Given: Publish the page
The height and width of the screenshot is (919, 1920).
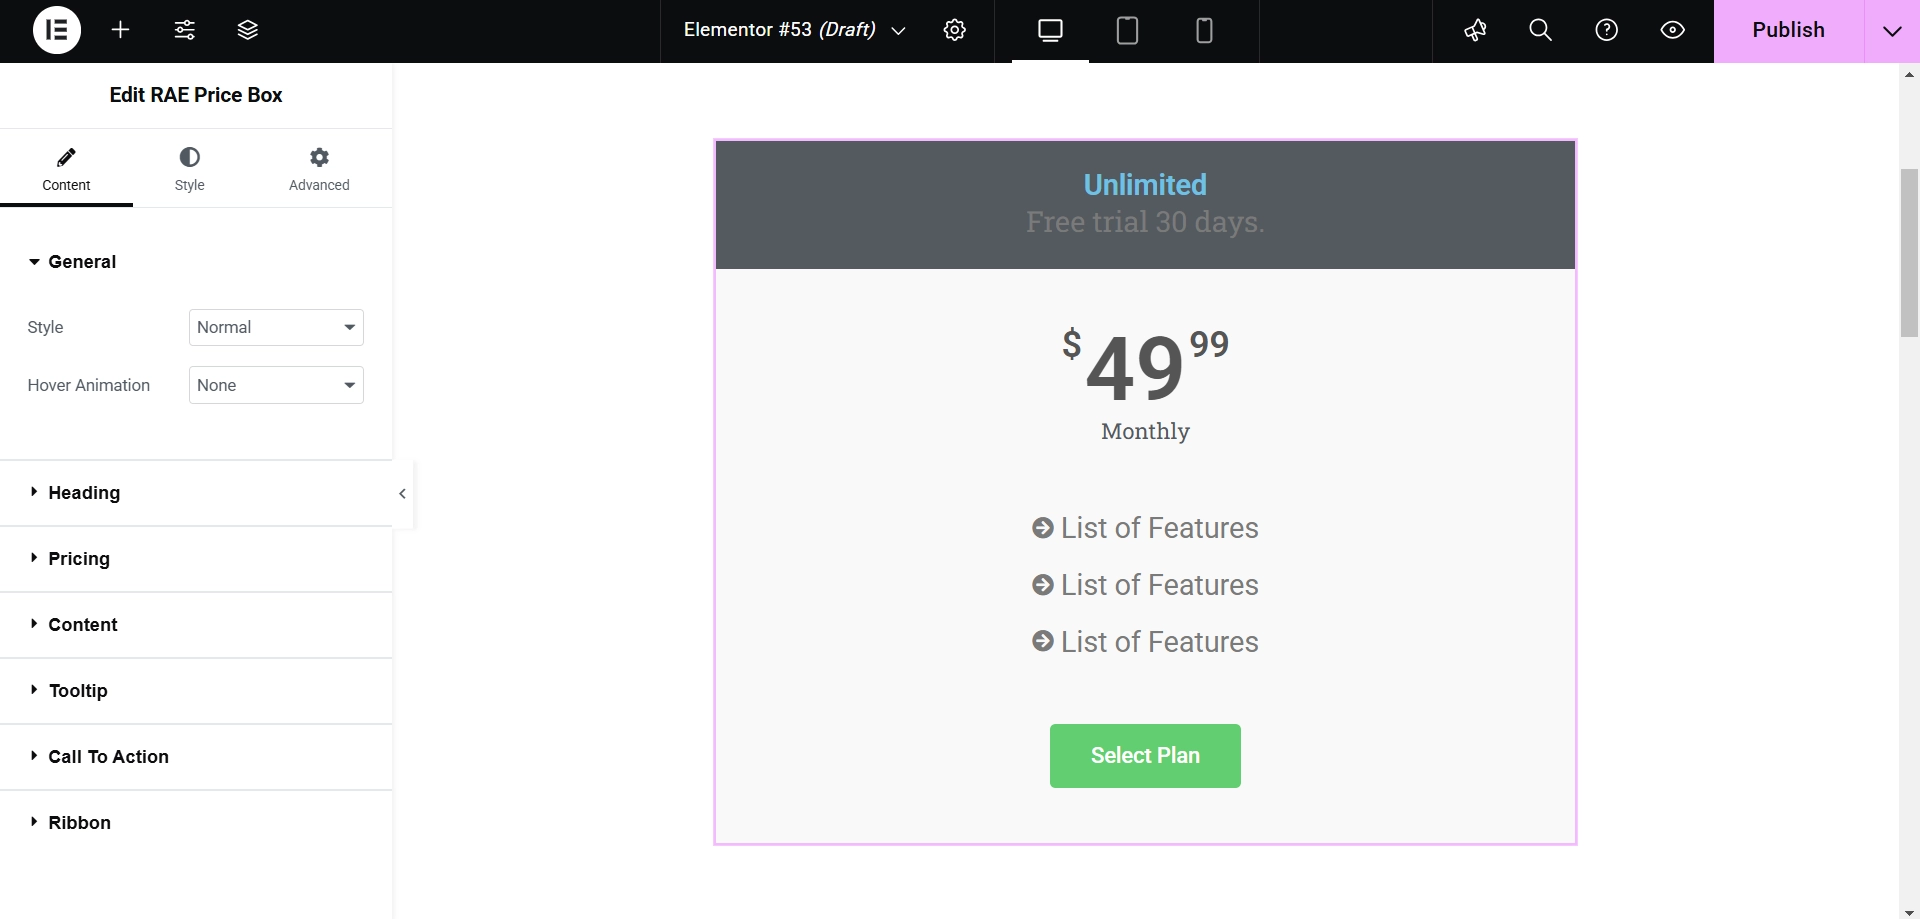Looking at the screenshot, I should pyautogui.click(x=1788, y=30).
